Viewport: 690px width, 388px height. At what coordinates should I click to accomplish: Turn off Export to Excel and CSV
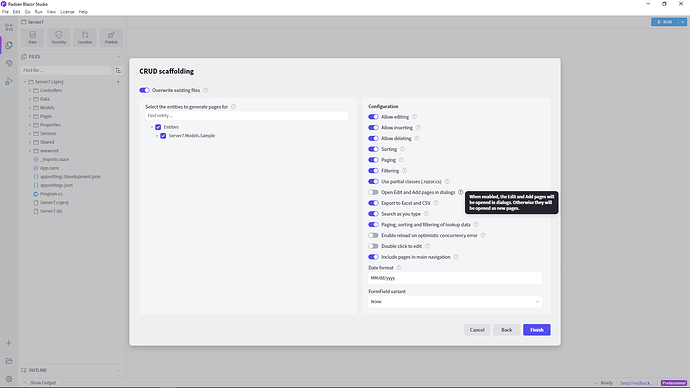[x=373, y=203]
